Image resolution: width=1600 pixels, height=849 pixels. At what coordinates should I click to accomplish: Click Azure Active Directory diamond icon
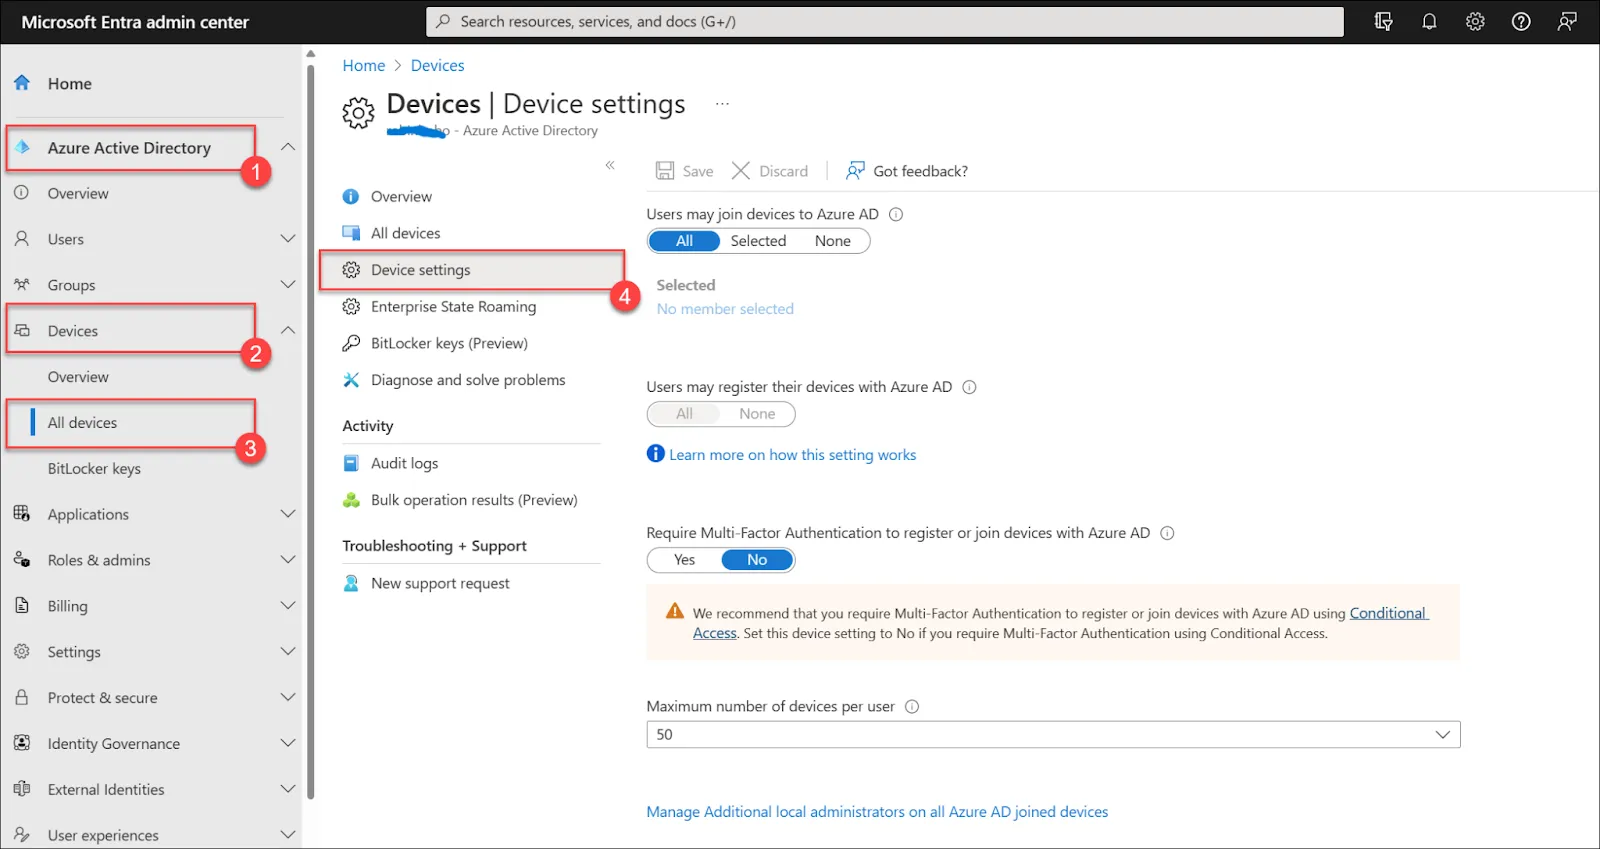pyautogui.click(x=22, y=147)
